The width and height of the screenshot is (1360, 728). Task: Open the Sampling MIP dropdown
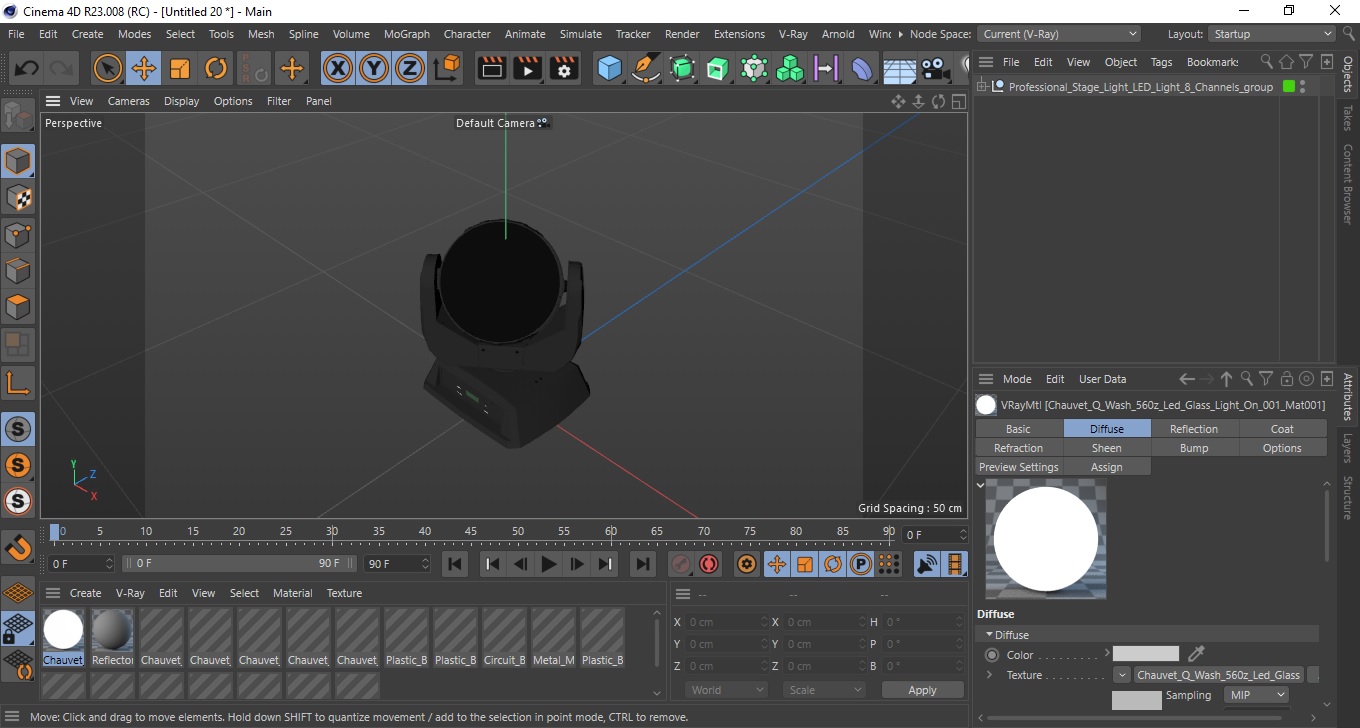(x=1256, y=695)
